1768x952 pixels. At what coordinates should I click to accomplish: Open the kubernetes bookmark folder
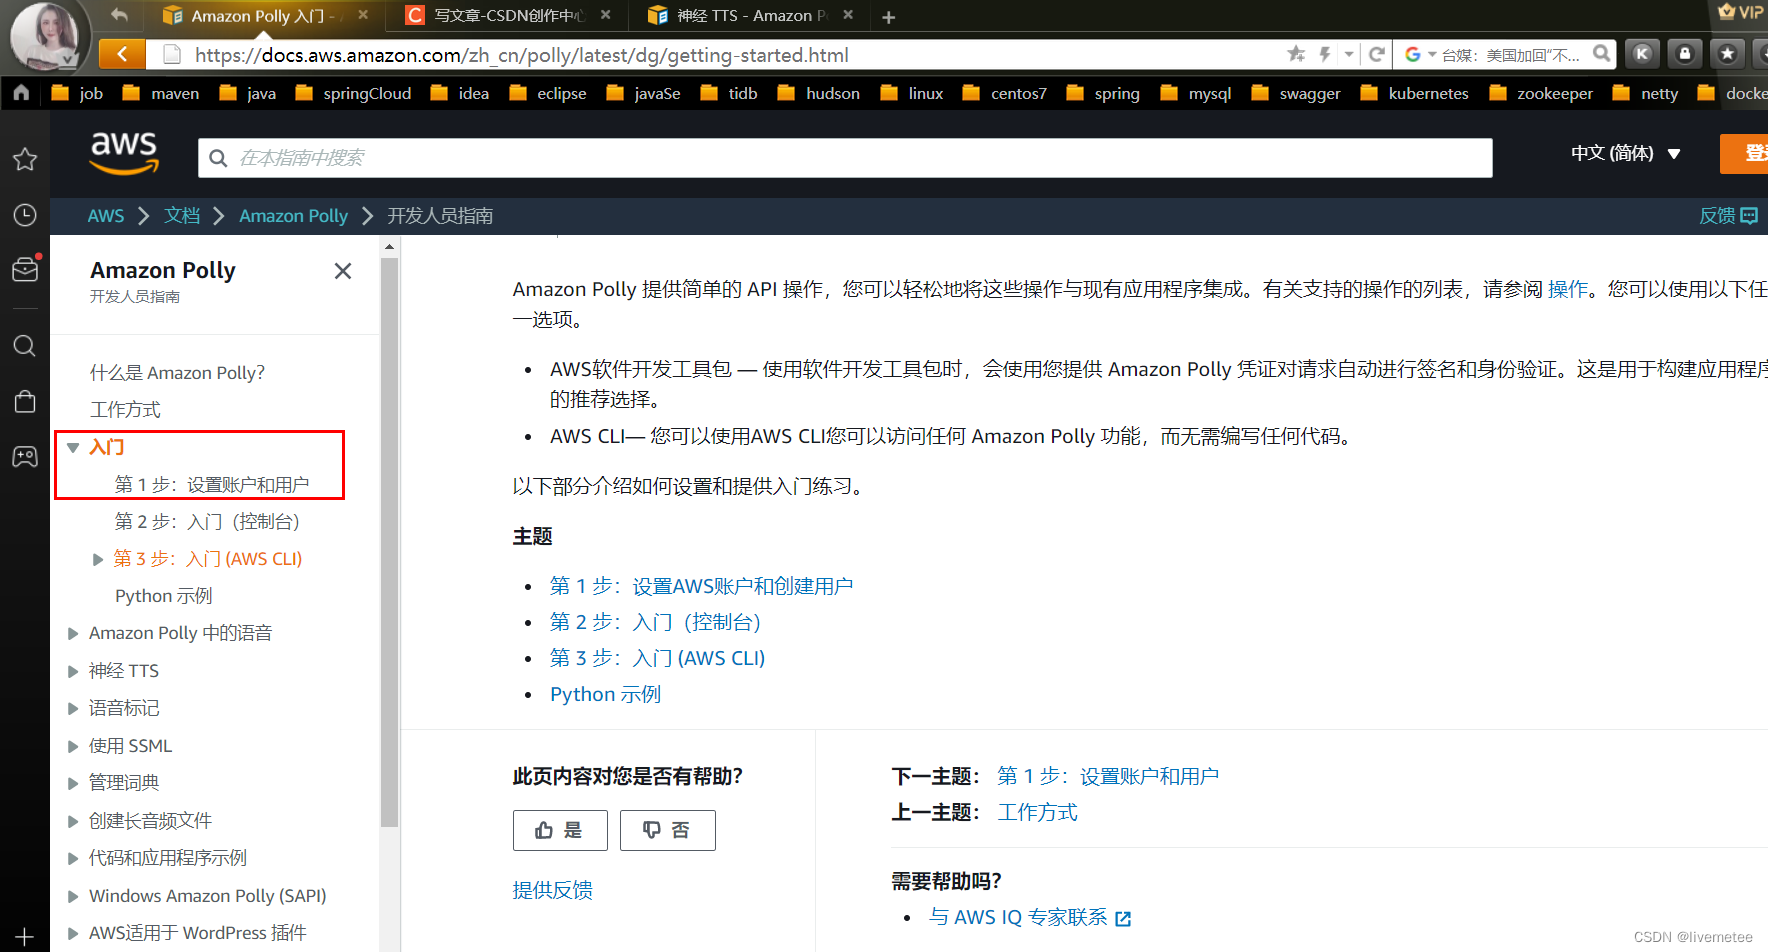(x=1414, y=93)
